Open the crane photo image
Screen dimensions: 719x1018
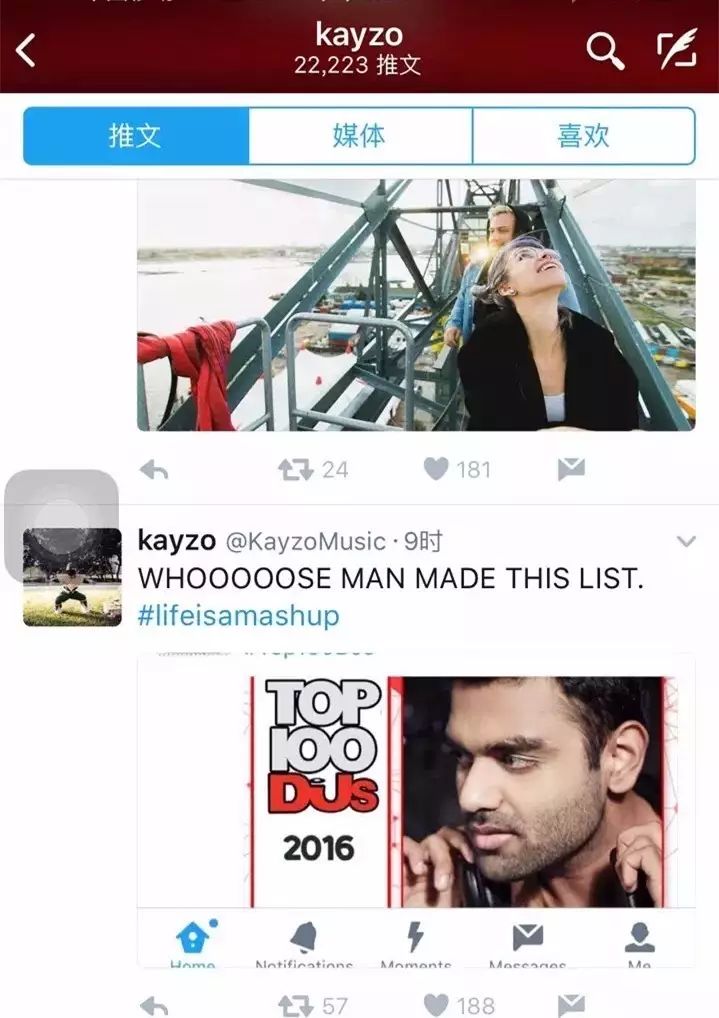[416, 305]
